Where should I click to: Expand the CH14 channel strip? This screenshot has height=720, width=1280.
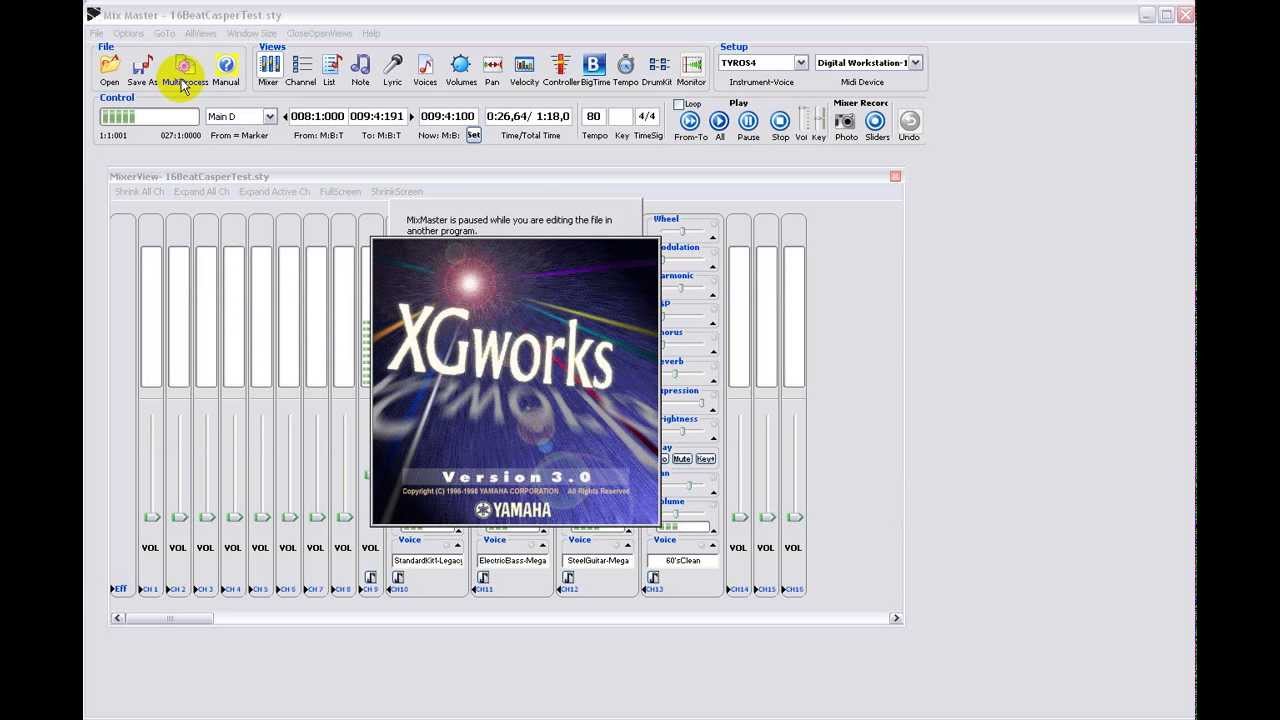[x=729, y=590]
